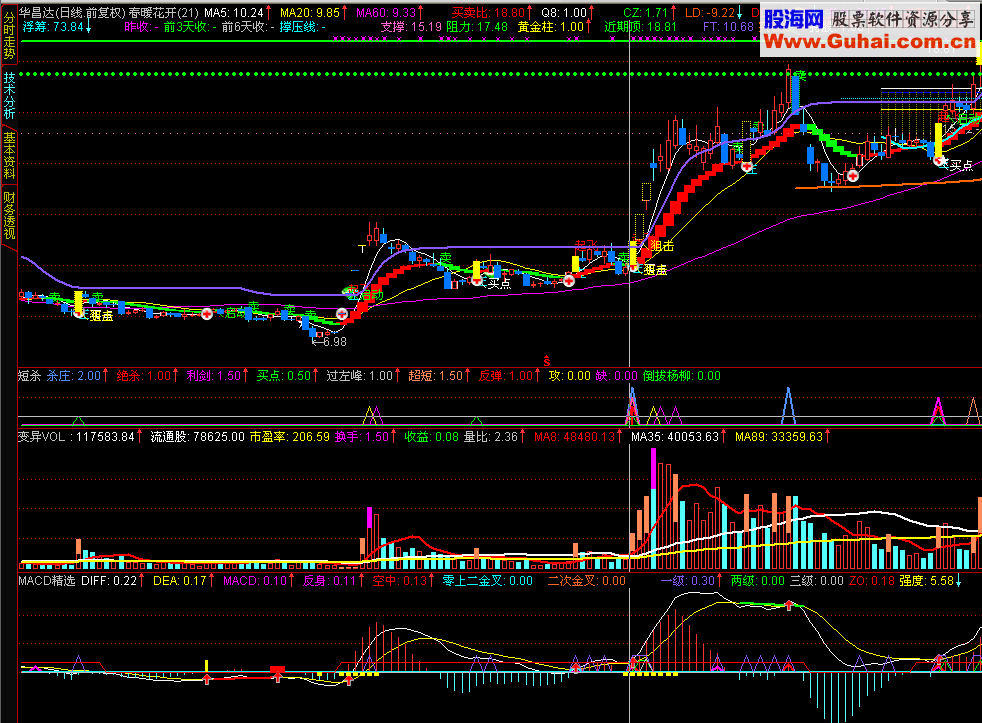Open the 基本资料 sidebar tab
Viewport: 982px width, 723px height.
point(9,155)
